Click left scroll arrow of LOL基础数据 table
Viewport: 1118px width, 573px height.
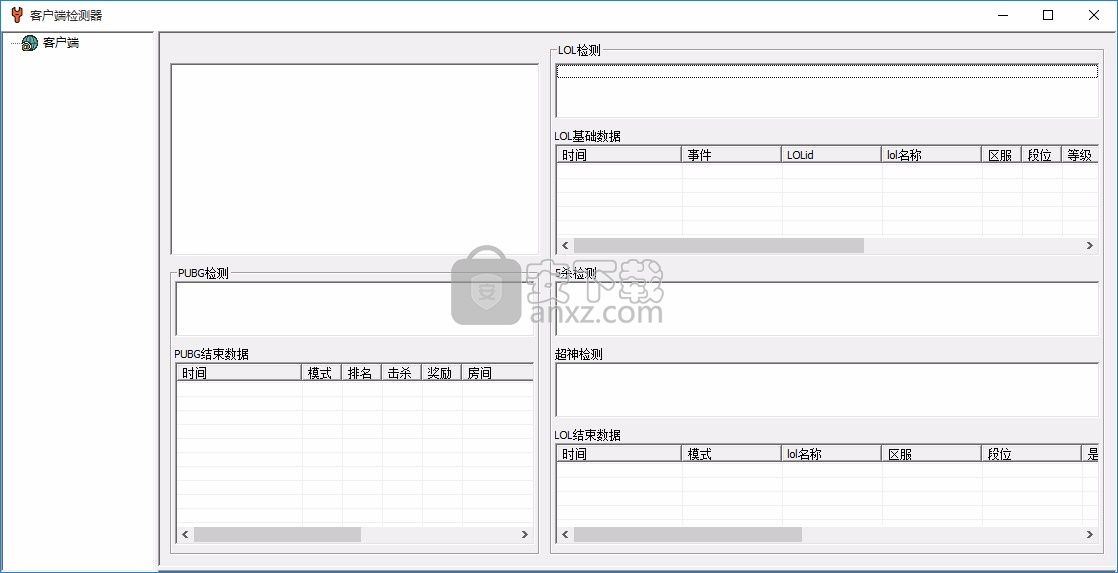(565, 245)
